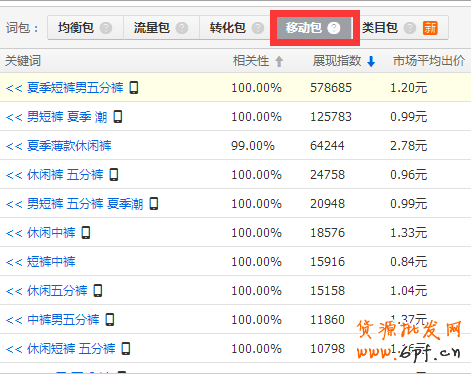471x374 pixels.
Task: Sort by 相关性 ascending arrow
Action: coord(279,61)
